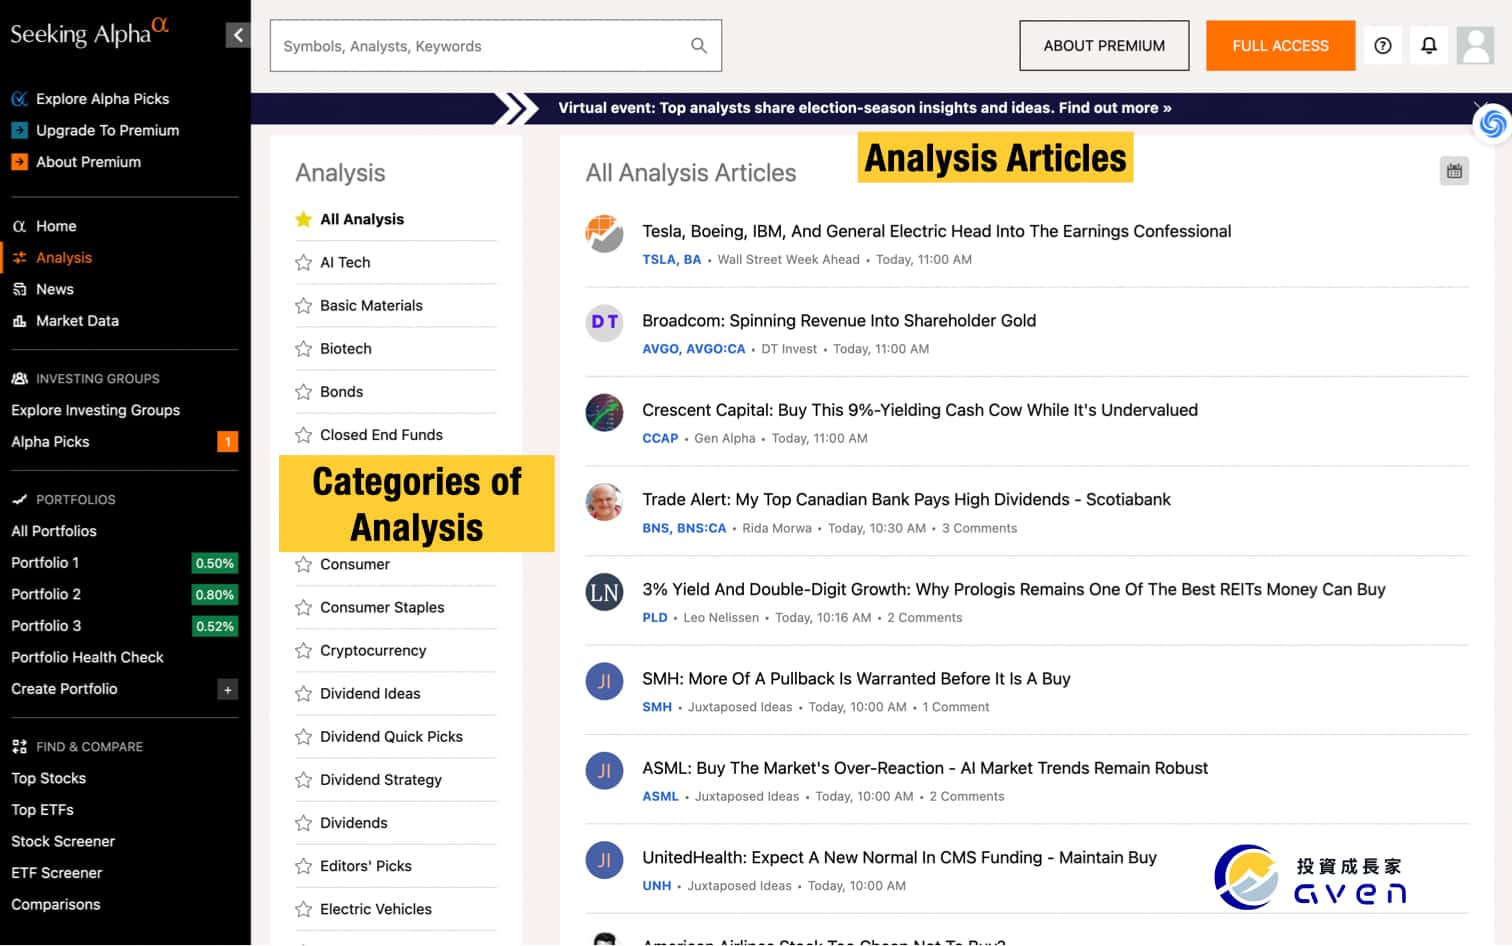Star the Dividend Ideas category
This screenshot has width=1512, height=946.
click(304, 693)
